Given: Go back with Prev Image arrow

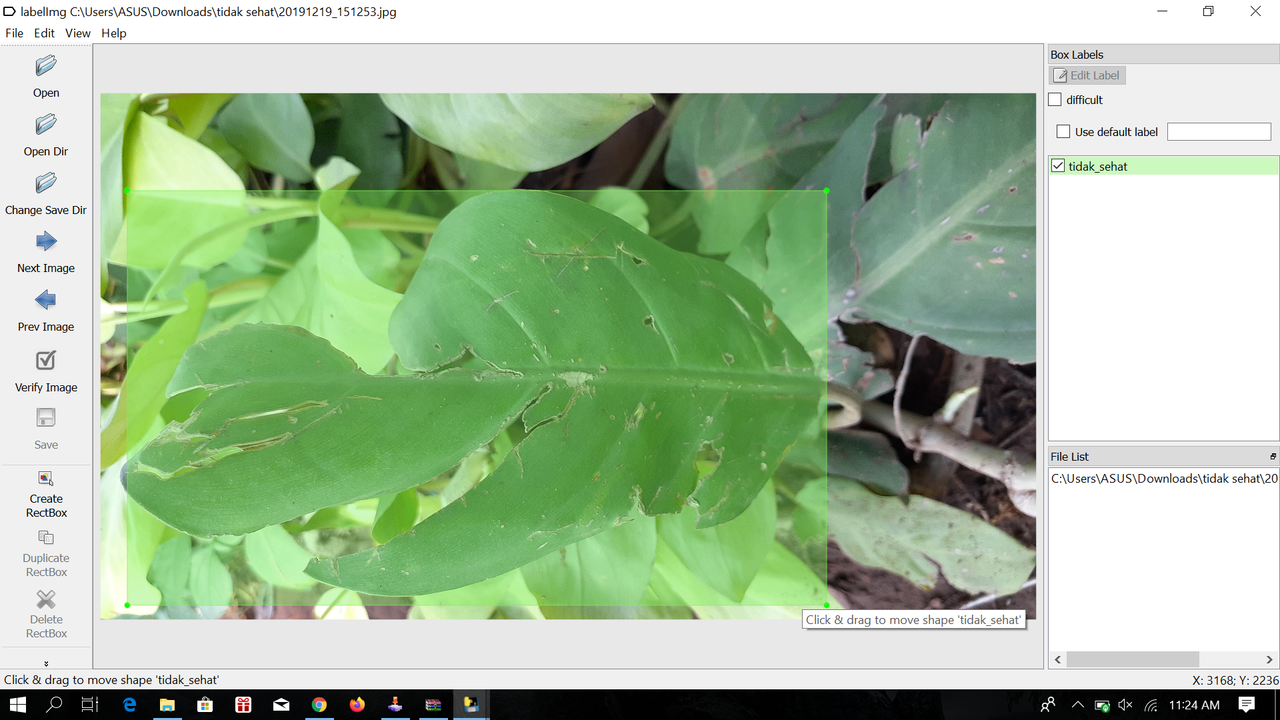Looking at the screenshot, I should [46, 300].
